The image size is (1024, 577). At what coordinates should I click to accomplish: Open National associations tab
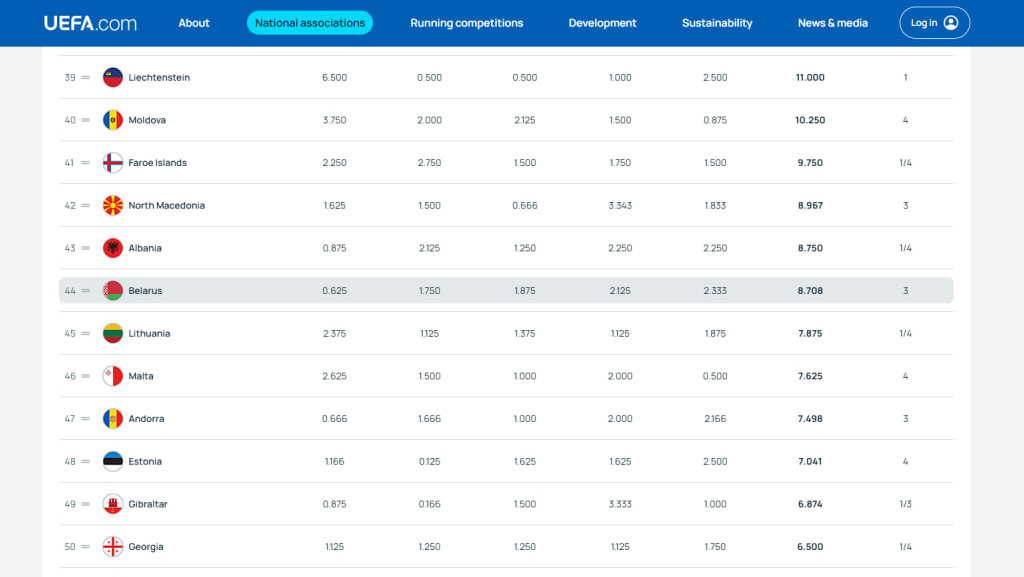pyautogui.click(x=310, y=23)
